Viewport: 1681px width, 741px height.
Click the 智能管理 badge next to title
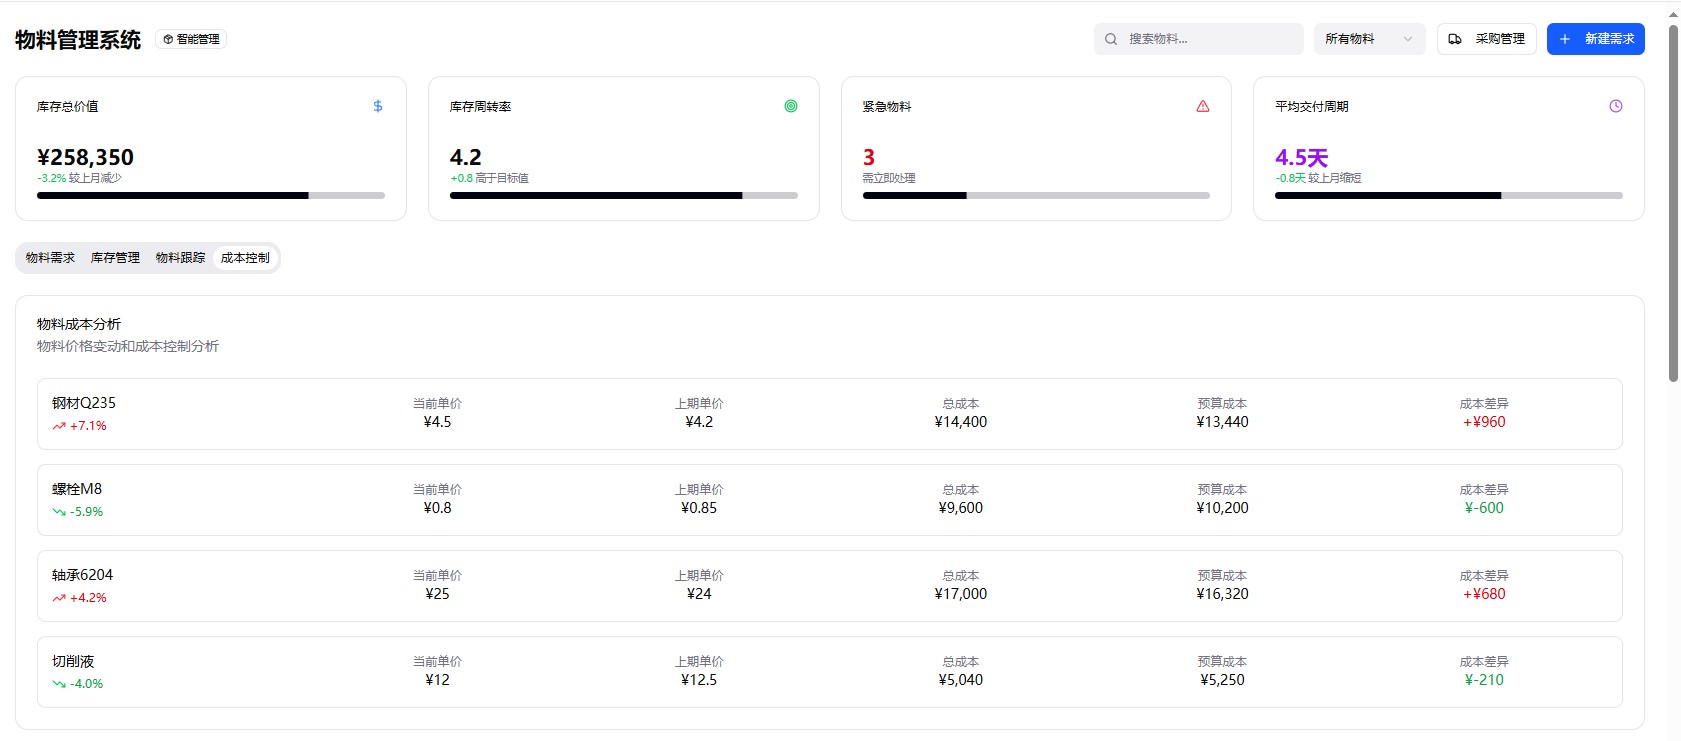coord(191,39)
